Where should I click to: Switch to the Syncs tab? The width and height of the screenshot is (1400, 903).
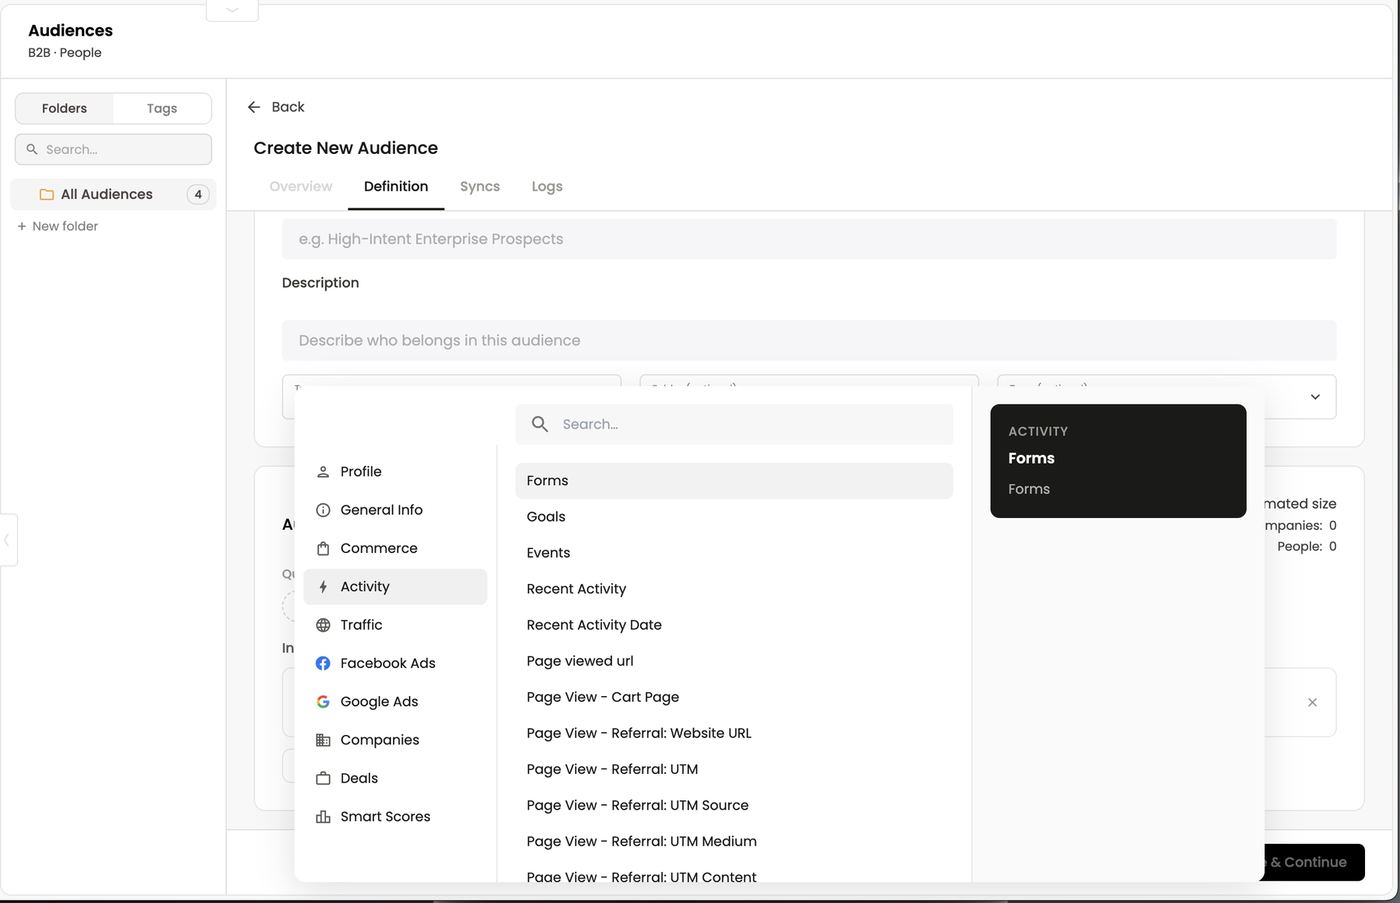point(480,186)
